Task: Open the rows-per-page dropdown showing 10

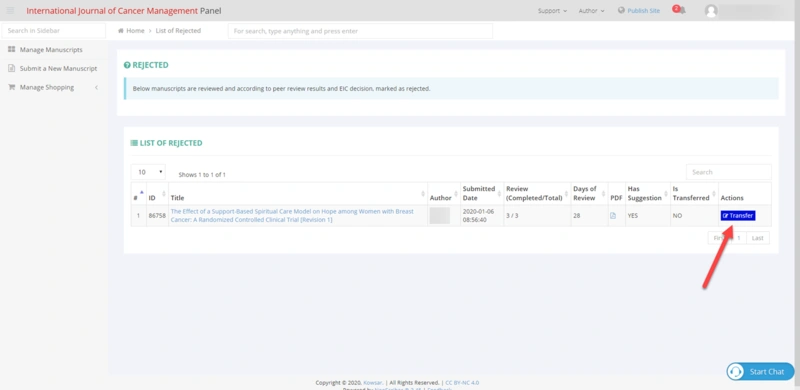Action: click(x=148, y=172)
